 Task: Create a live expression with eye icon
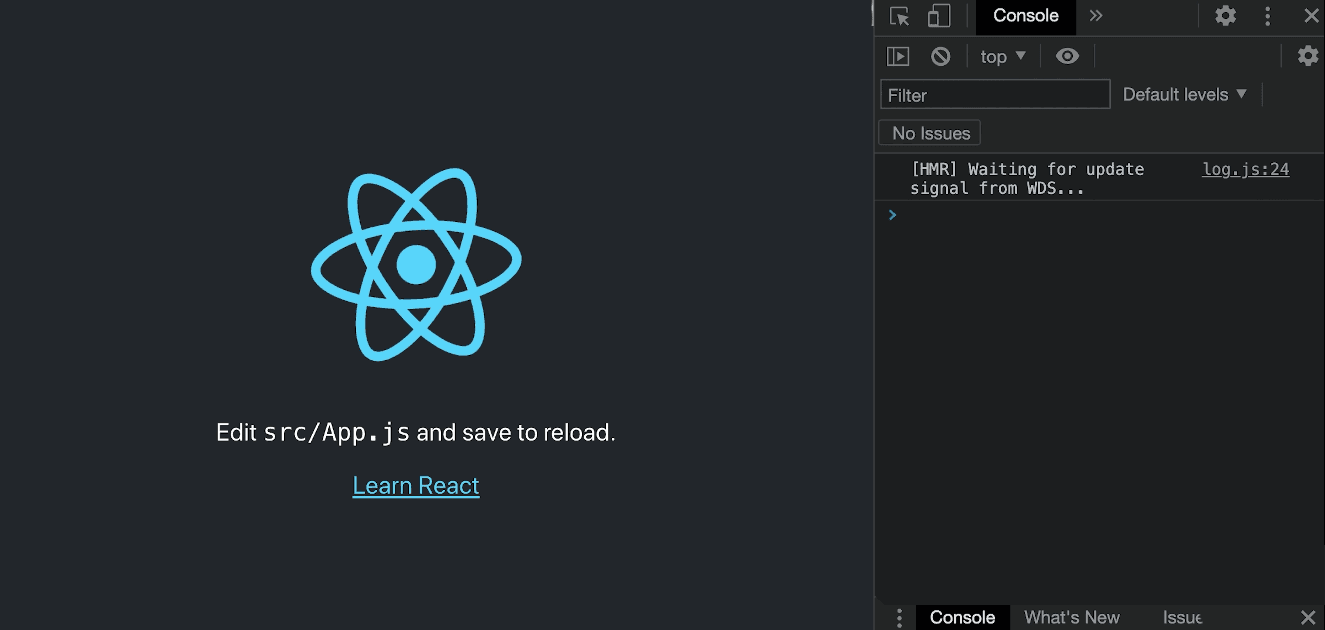pos(1067,56)
